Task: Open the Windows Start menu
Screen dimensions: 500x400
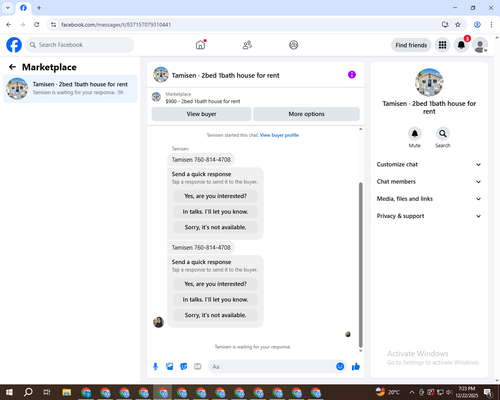Action: [9, 392]
